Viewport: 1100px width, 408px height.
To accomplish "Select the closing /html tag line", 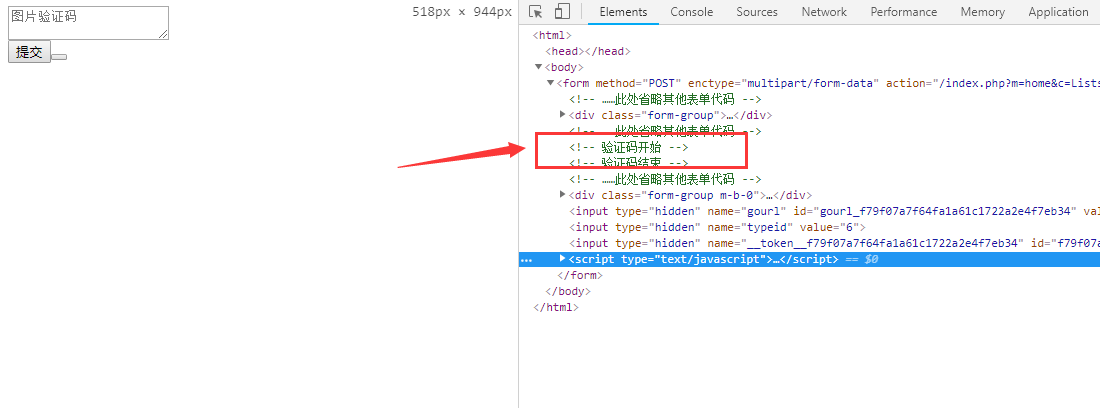I will 556,307.
